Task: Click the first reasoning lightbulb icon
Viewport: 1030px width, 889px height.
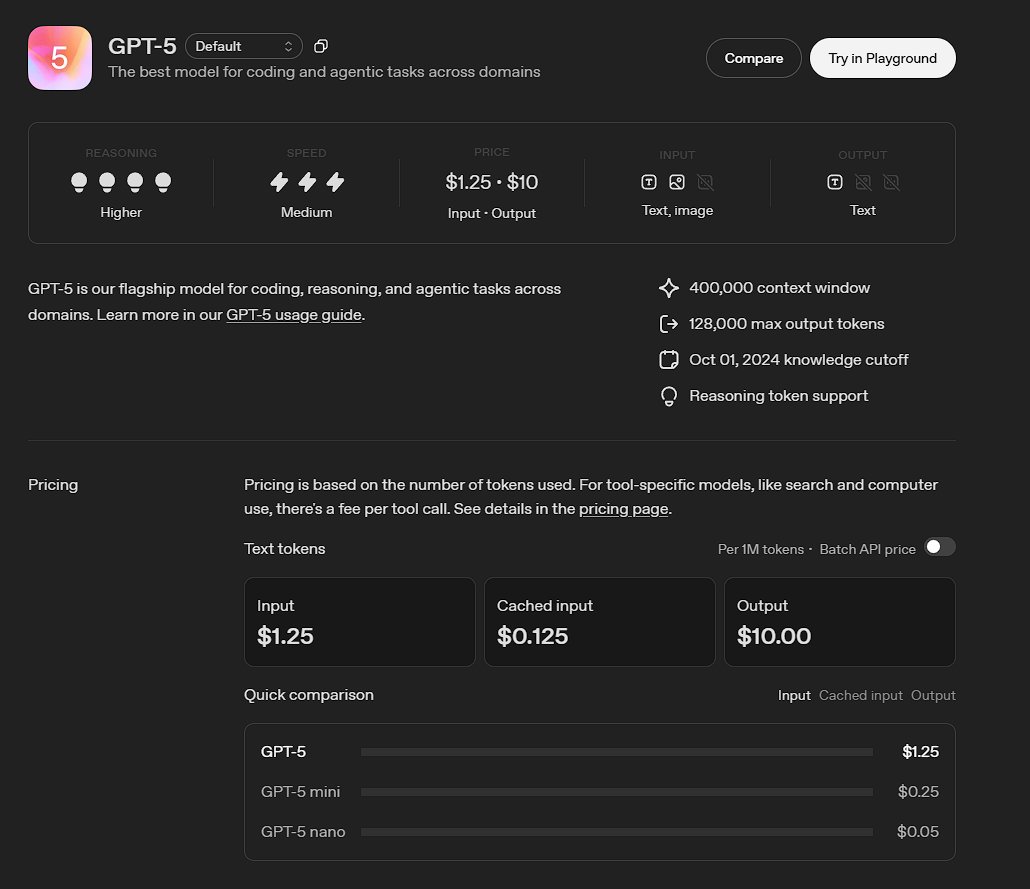Action: tap(79, 182)
